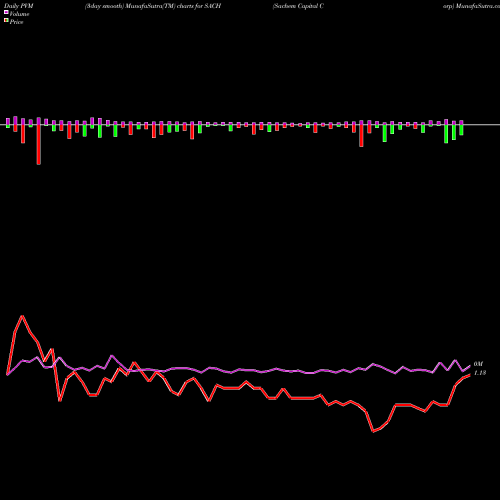The height and width of the screenshot is (500, 500).
Task: Click the 'charts for SACH' header text
Action: (199, 6)
